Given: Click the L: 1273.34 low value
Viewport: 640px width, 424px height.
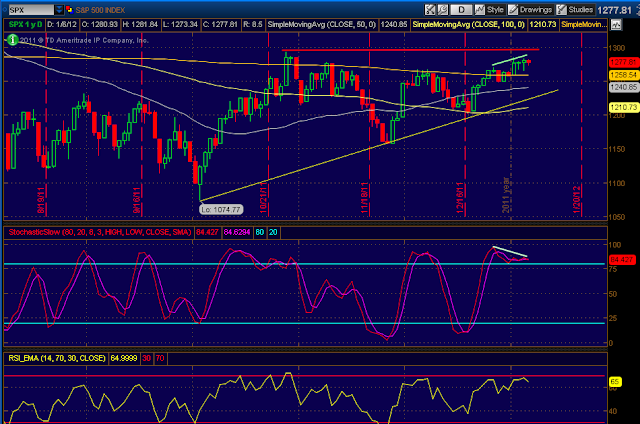Looking at the screenshot, I should coord(180,24).
